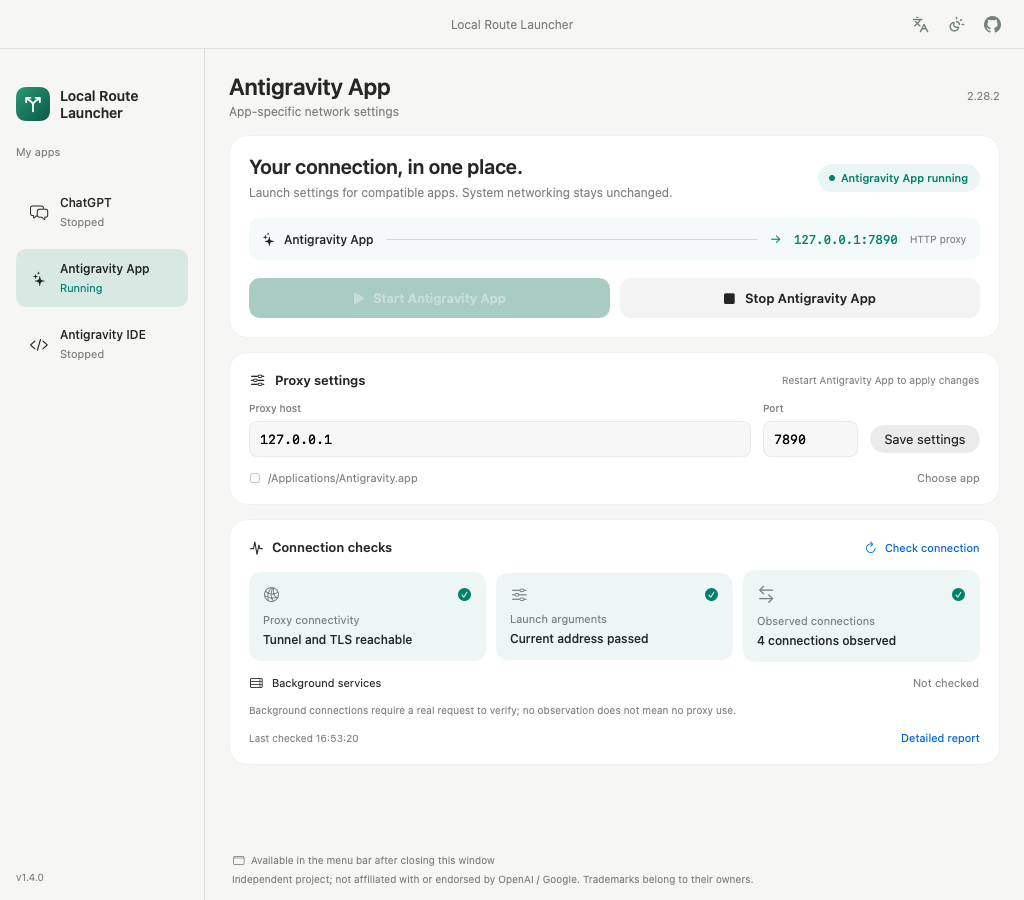Run Check connection
Screen dimensions: 1024x900
[922, 548]
